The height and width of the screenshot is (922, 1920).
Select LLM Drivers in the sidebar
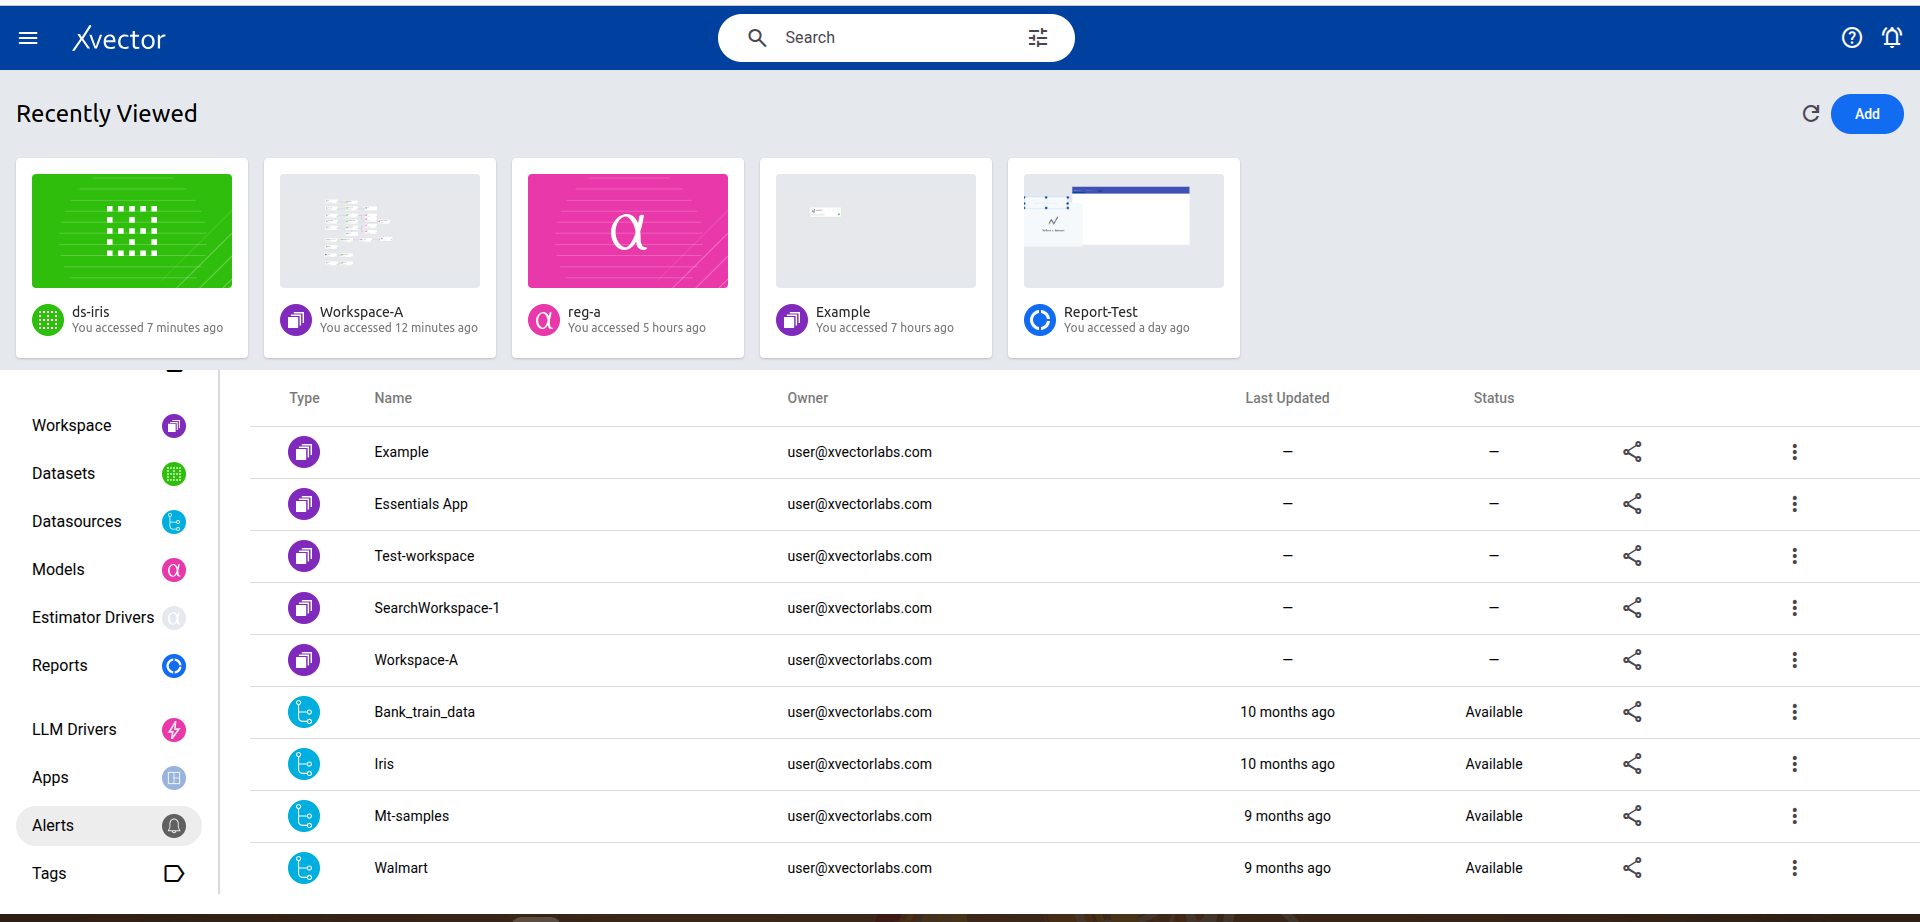(109, 730)
